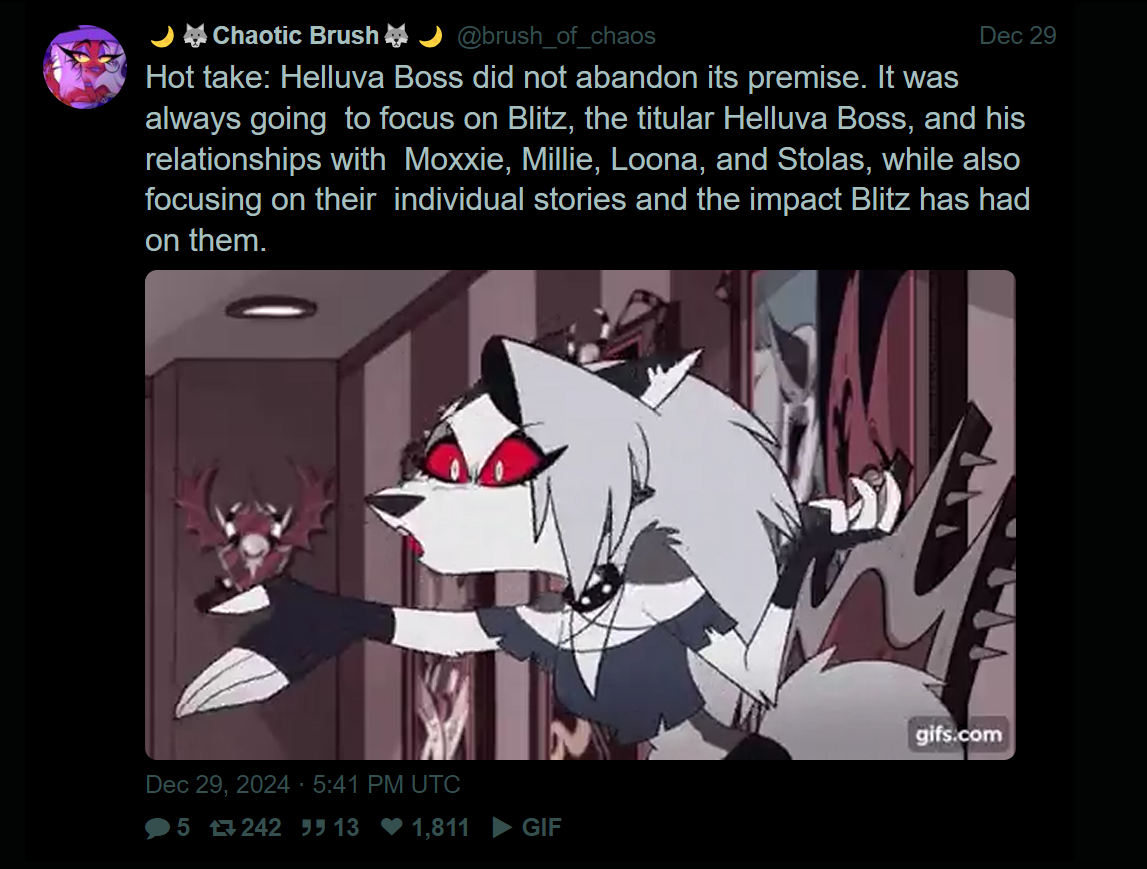
Task: Click the left crescent moon emoji in the display name
Action: click(162, 36)
